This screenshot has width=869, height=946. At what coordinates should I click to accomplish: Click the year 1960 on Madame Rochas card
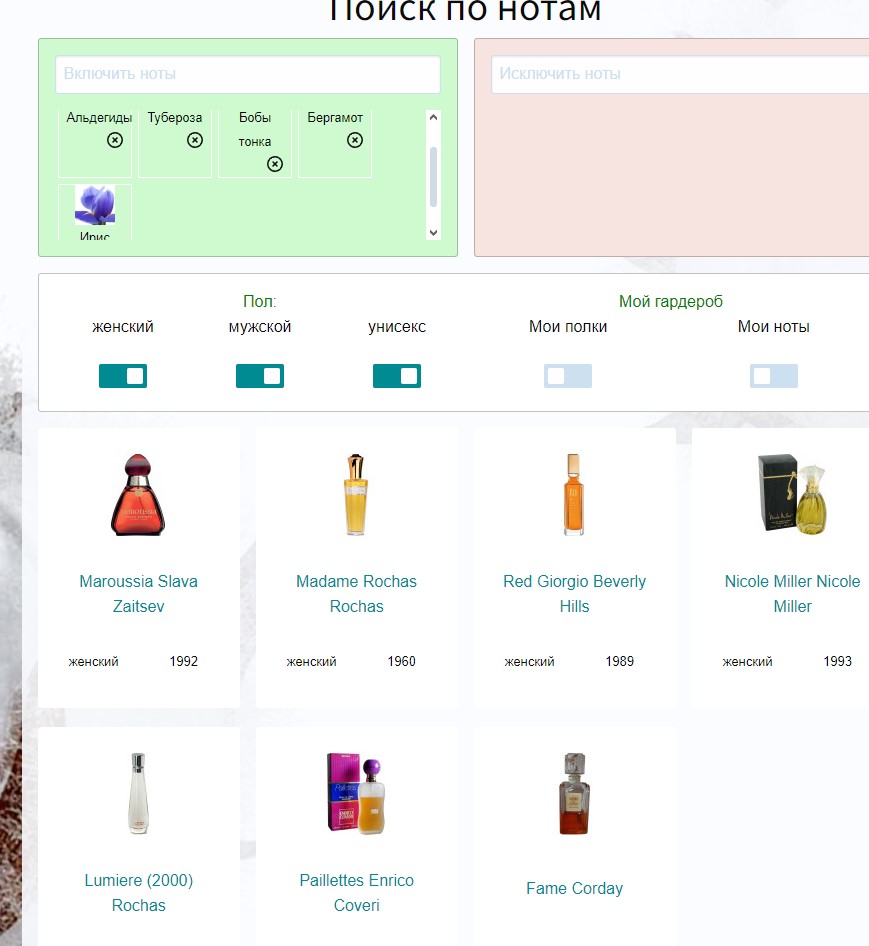(x=401, y=661)
